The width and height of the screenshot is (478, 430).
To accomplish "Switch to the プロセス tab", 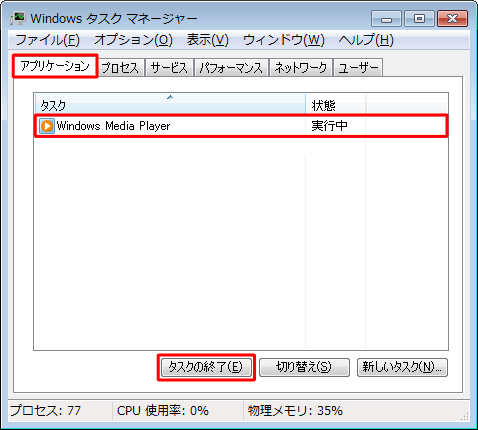I will pyautogui.click(x=120, y=68).
